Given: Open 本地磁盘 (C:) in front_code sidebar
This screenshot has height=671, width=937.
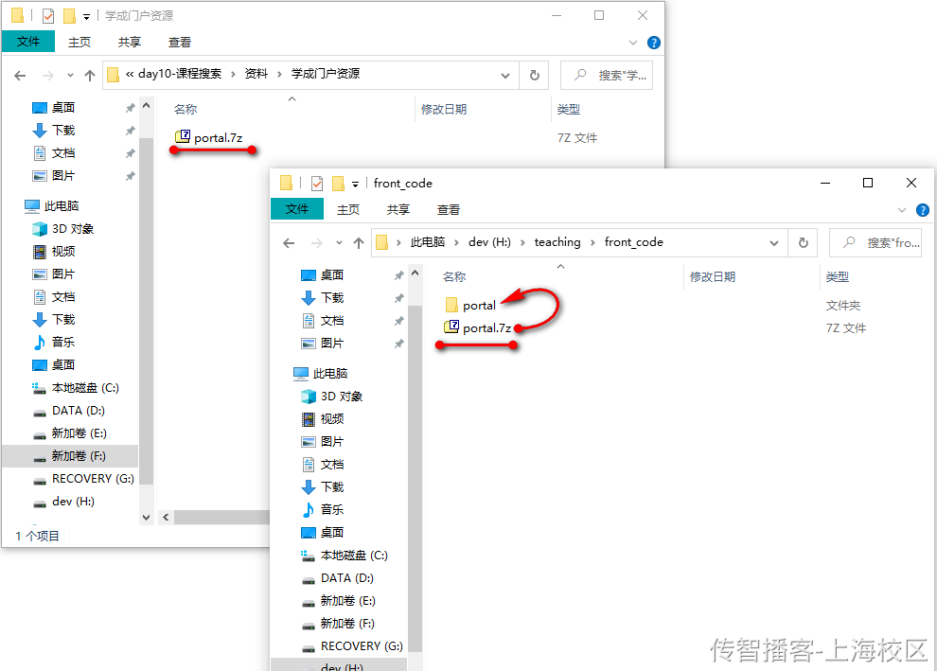Looking at the screenshot, I should pos(344,555).
